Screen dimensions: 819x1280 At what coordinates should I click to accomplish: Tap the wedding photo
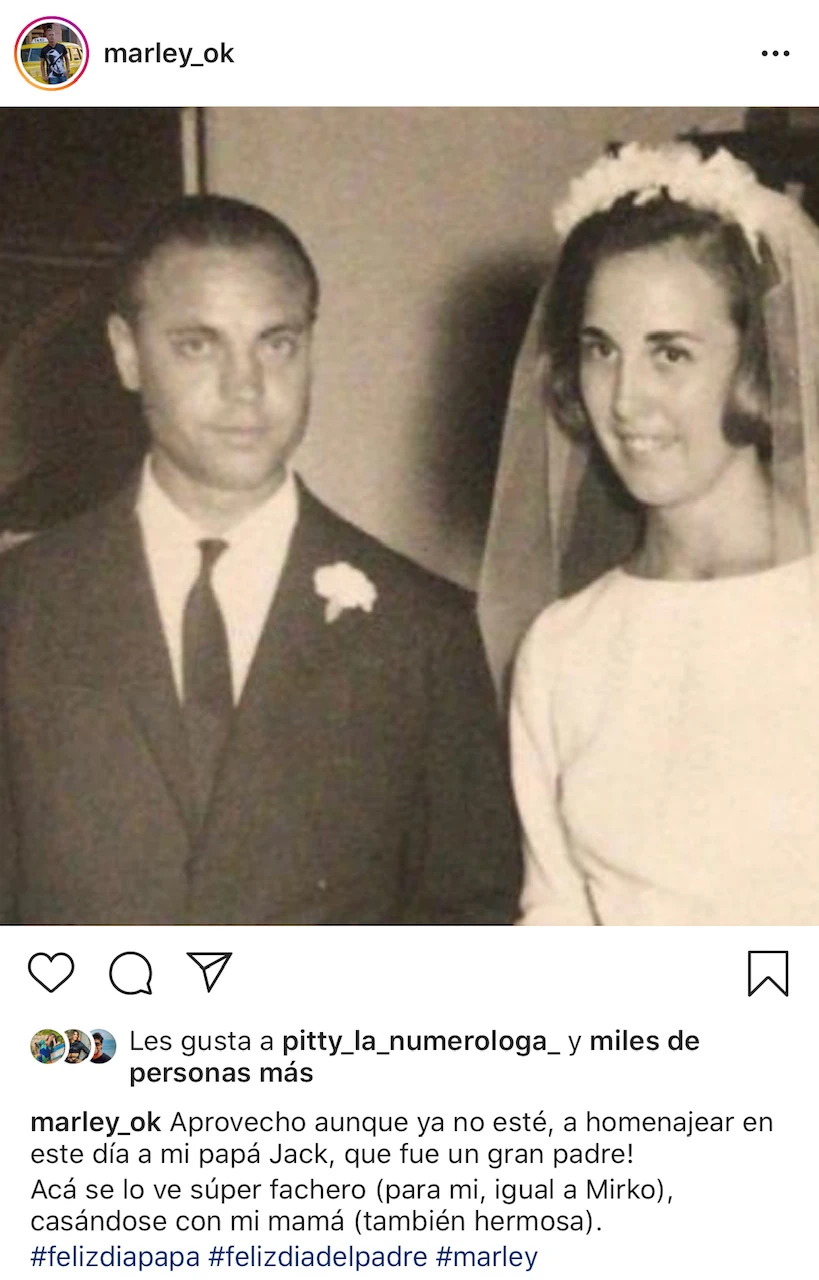coord(409,516)
